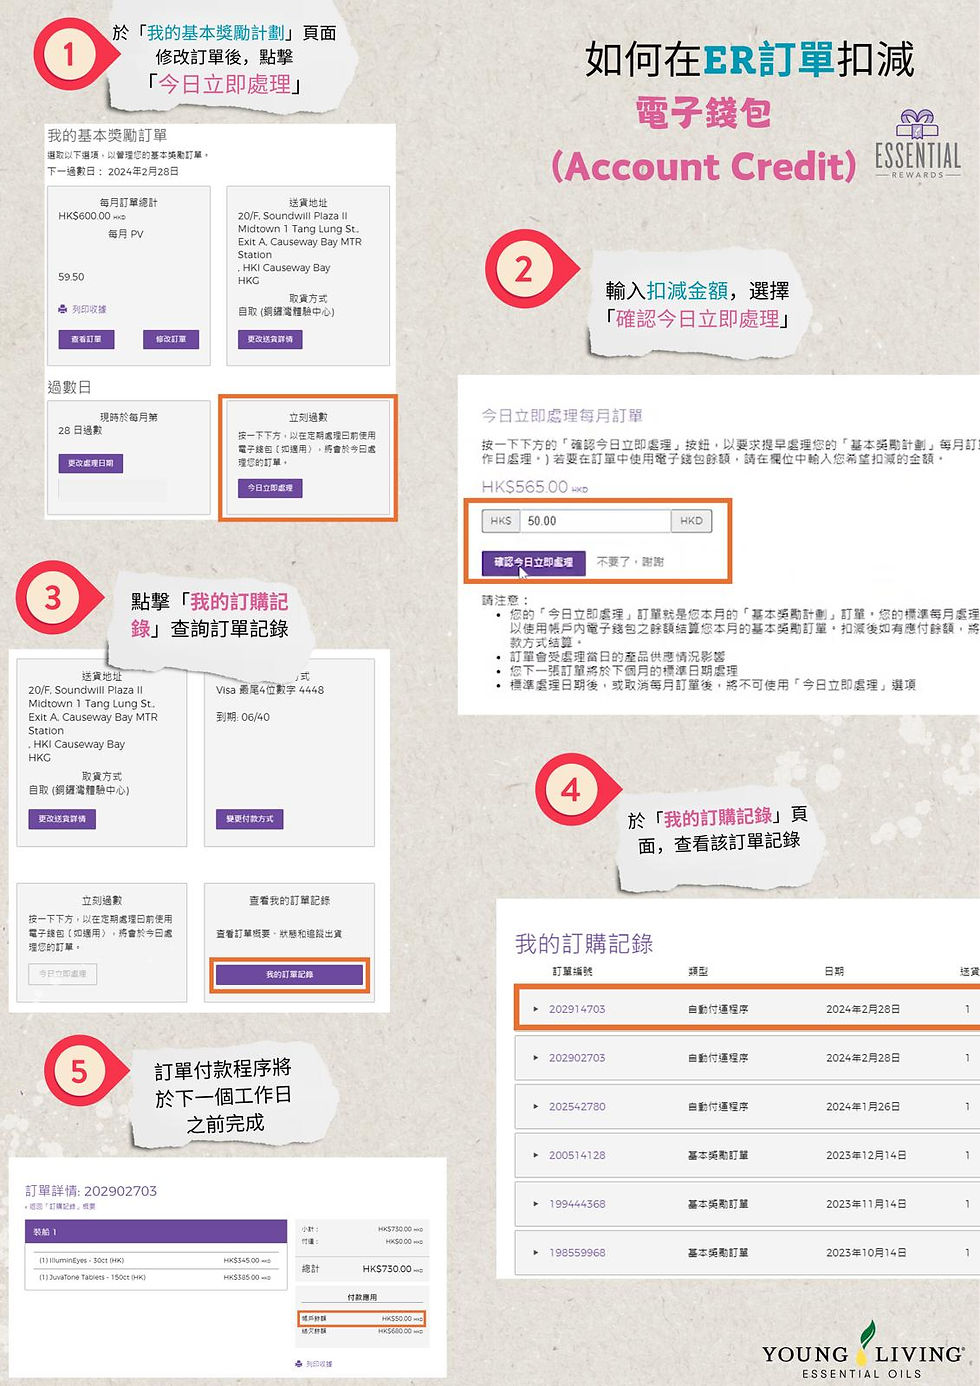Expand order row 200514128

click(536, 1155)
